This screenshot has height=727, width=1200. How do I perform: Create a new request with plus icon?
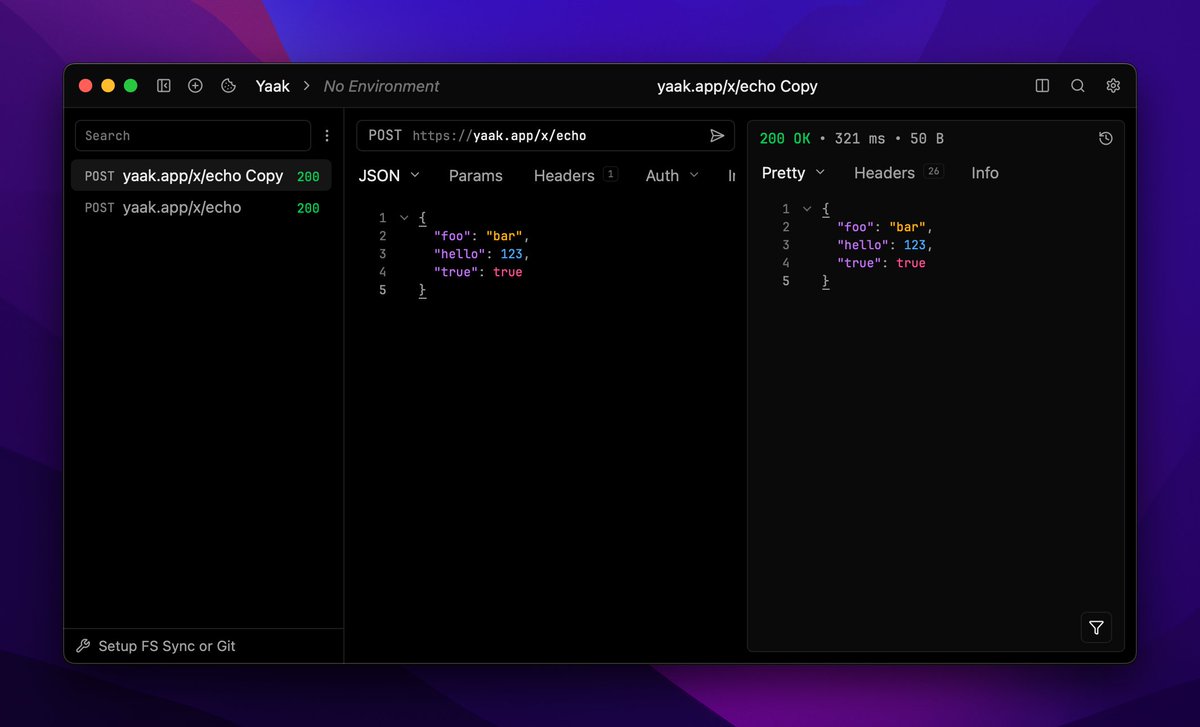coord(195,86)
